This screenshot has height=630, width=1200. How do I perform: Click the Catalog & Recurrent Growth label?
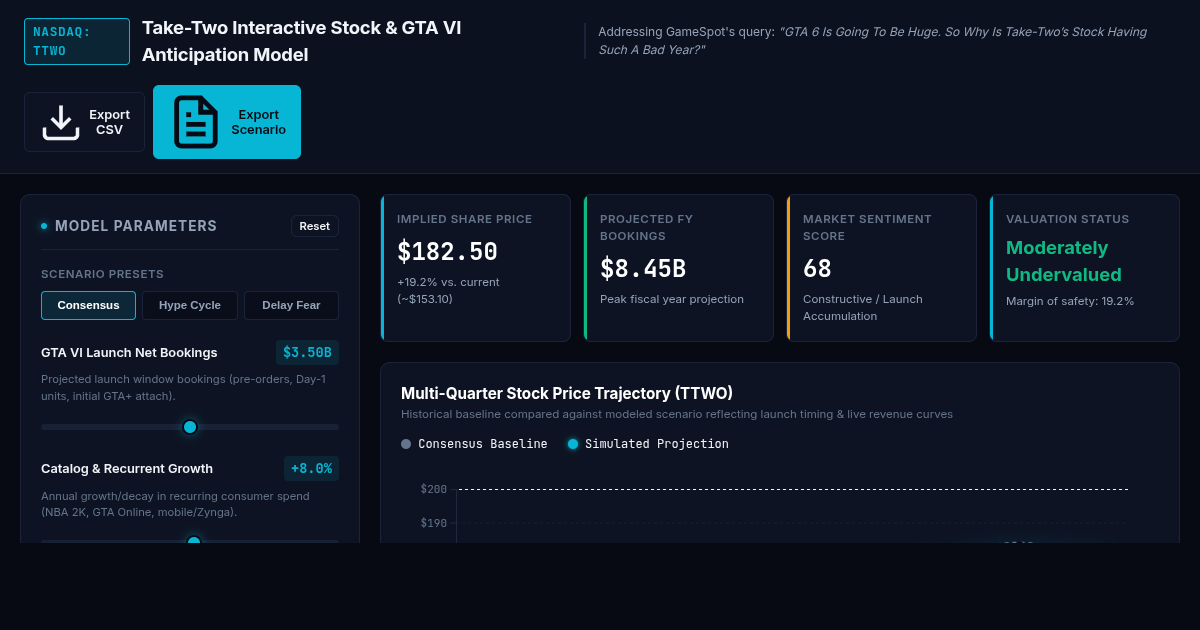127,468
